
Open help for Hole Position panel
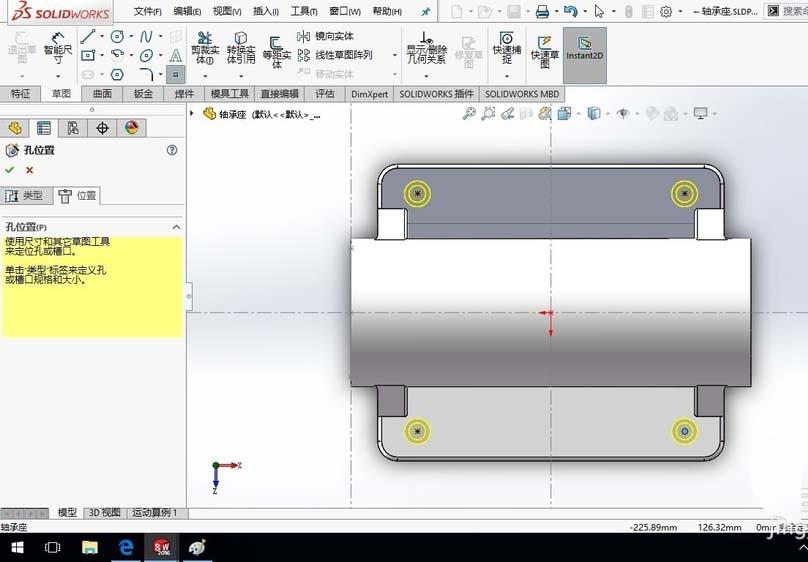pos(172,150)
